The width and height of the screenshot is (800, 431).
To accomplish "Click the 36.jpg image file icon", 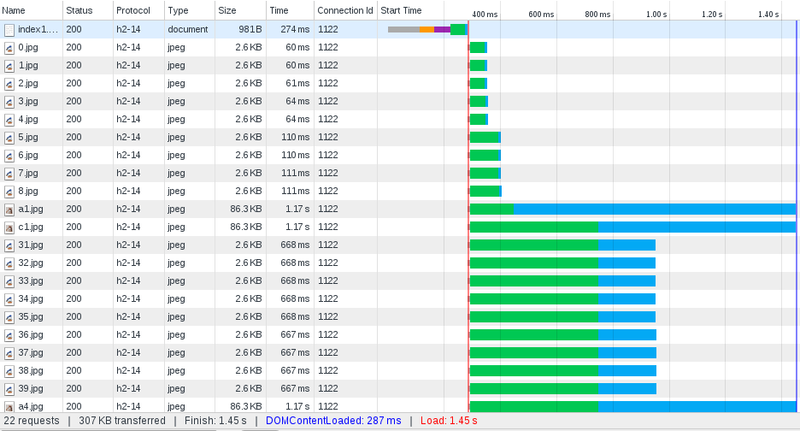I will coord(9,335).
